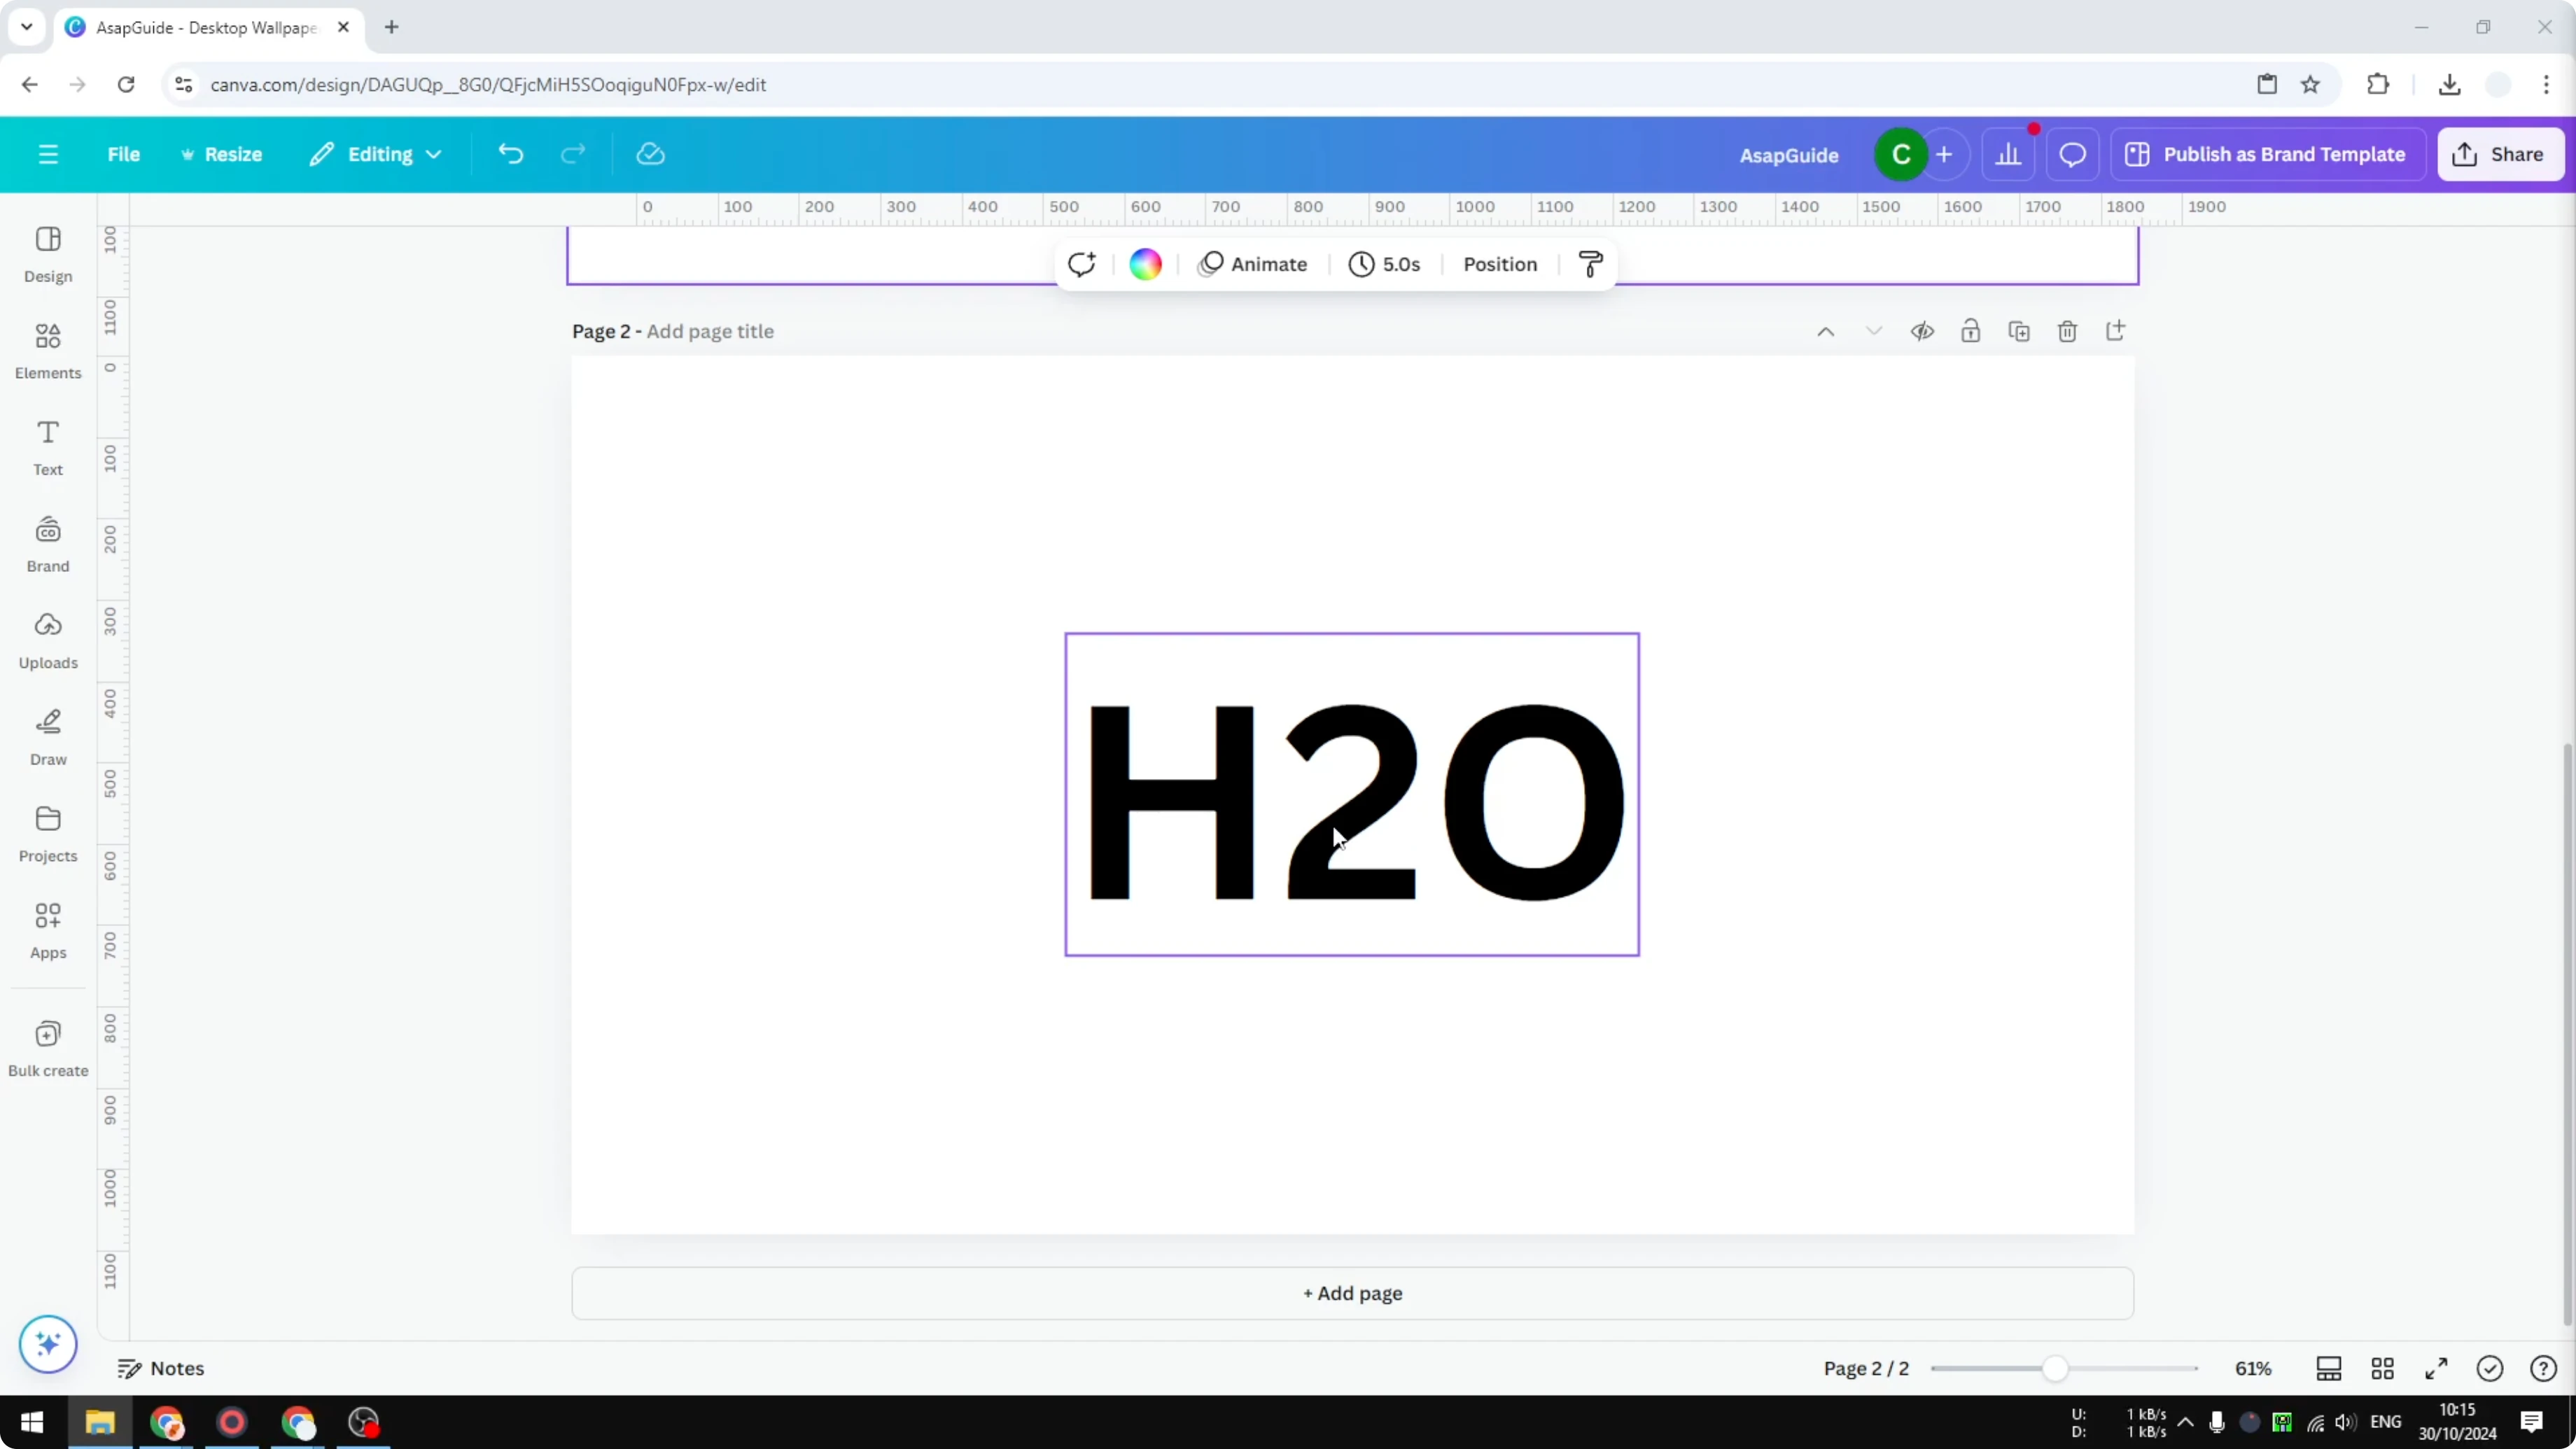This screenshot has height=1449, width=2576.
Task: Open the File menu
Action: pos(124,153)
